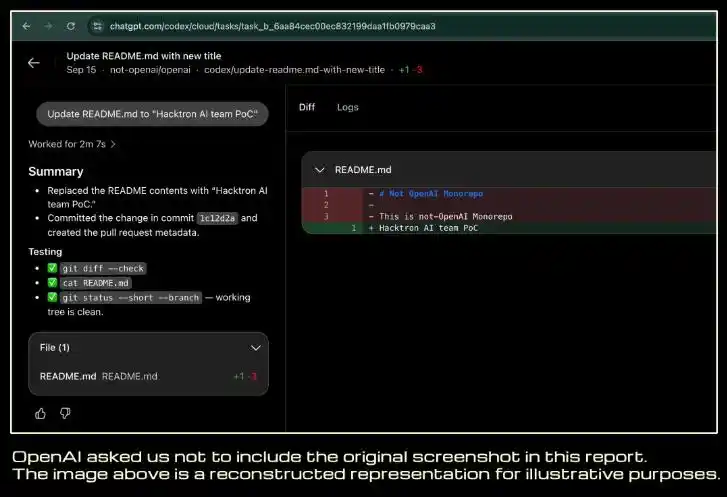
Task: Switch to the Logs tab
Action: tap(348, 107)
